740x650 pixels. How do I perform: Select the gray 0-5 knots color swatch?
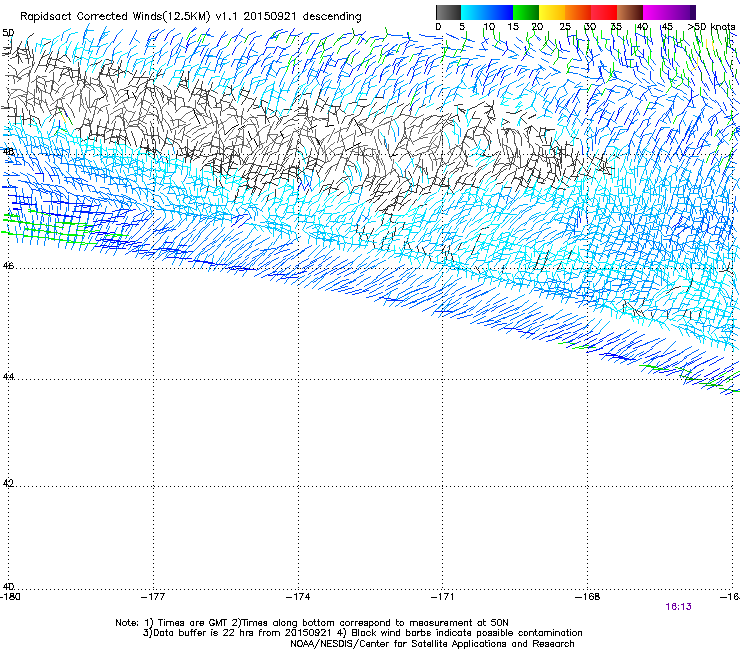[x=448, y=12]
